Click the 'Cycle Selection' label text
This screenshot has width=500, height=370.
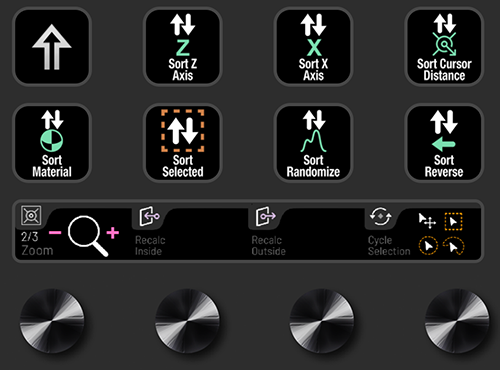(x=389, y=245)
